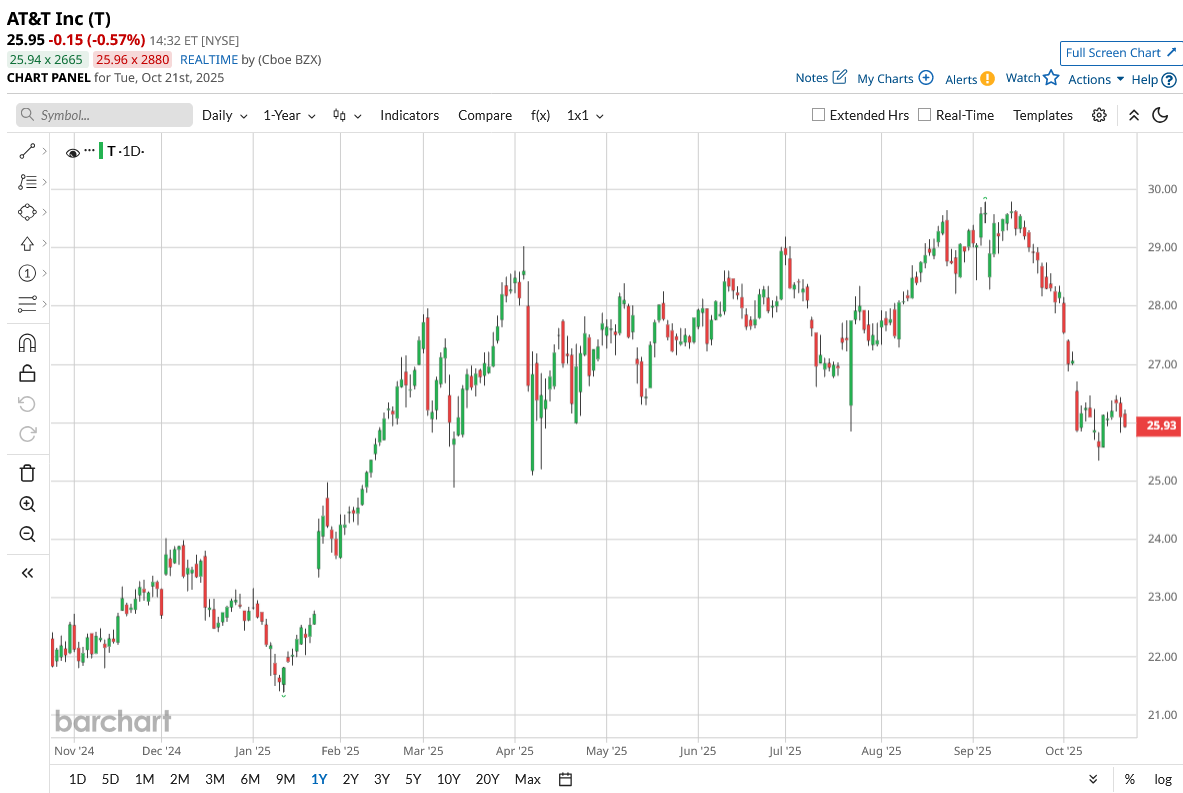Click the green T series color bar
Image resolution: width=1183 pixels, height=793 pixels.
pos(101,150)
